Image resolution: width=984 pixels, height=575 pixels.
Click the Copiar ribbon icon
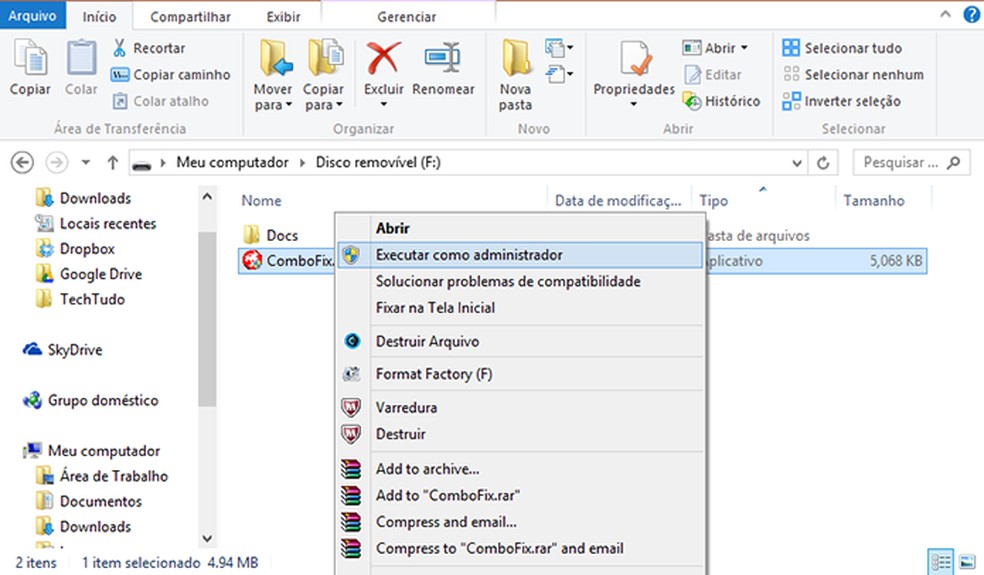[x=30, y=57]
